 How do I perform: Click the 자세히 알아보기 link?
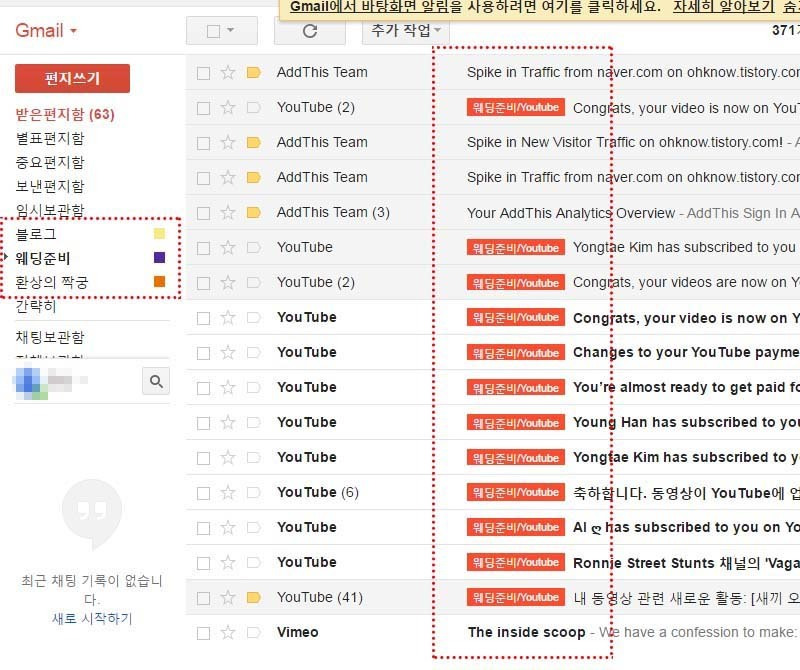(723, 7)
